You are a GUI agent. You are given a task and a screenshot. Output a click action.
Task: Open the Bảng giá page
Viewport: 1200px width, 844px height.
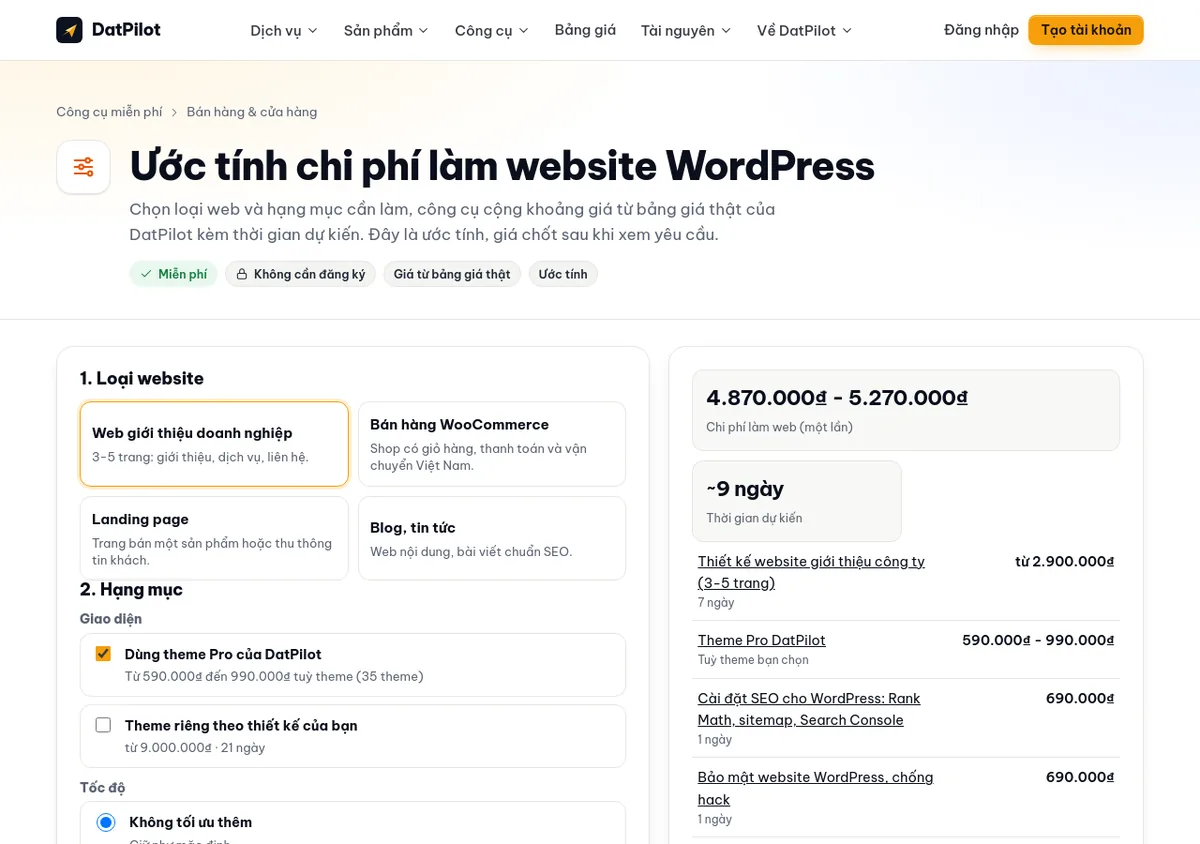(585, 30)
